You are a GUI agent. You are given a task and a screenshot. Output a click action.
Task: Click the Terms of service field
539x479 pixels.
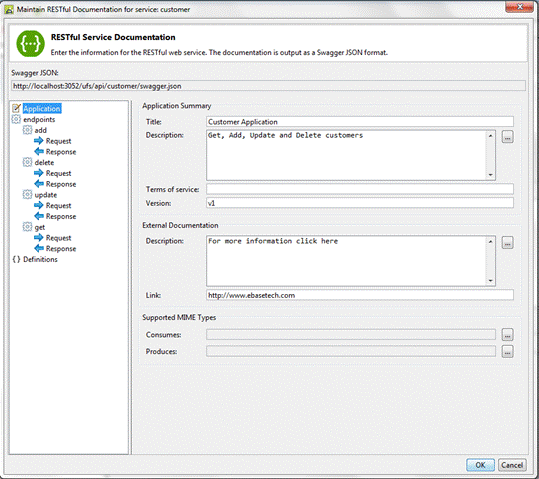360,189
